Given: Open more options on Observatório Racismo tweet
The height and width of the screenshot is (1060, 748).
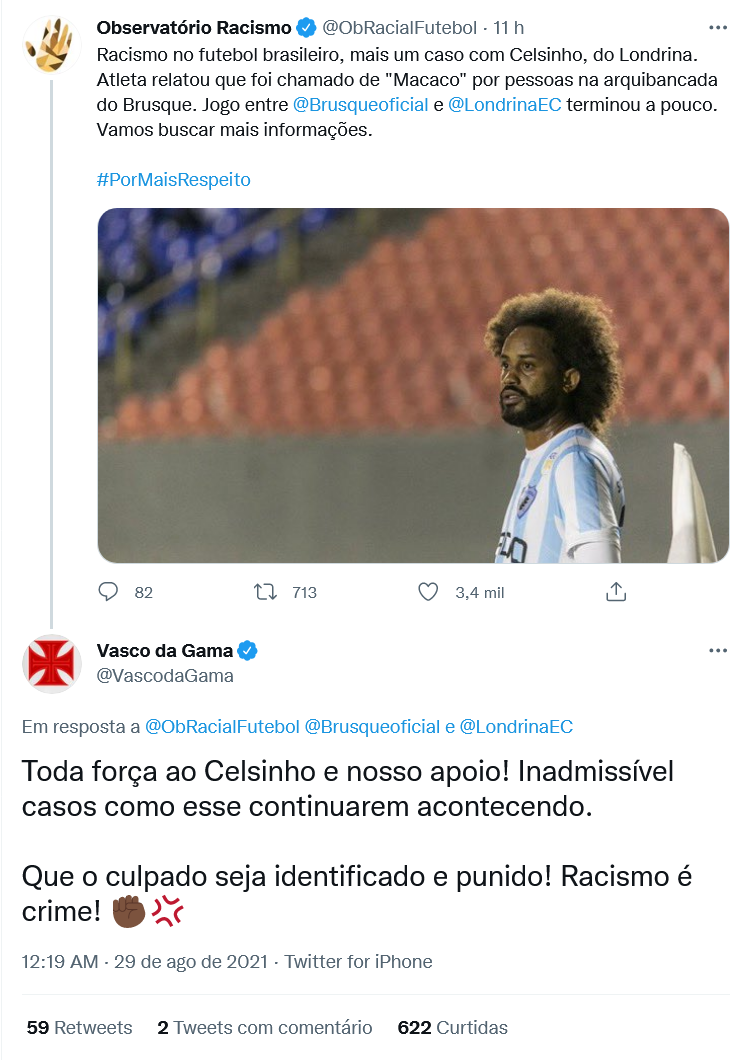Looking at the screenshot, I should [x=718, y=28].
